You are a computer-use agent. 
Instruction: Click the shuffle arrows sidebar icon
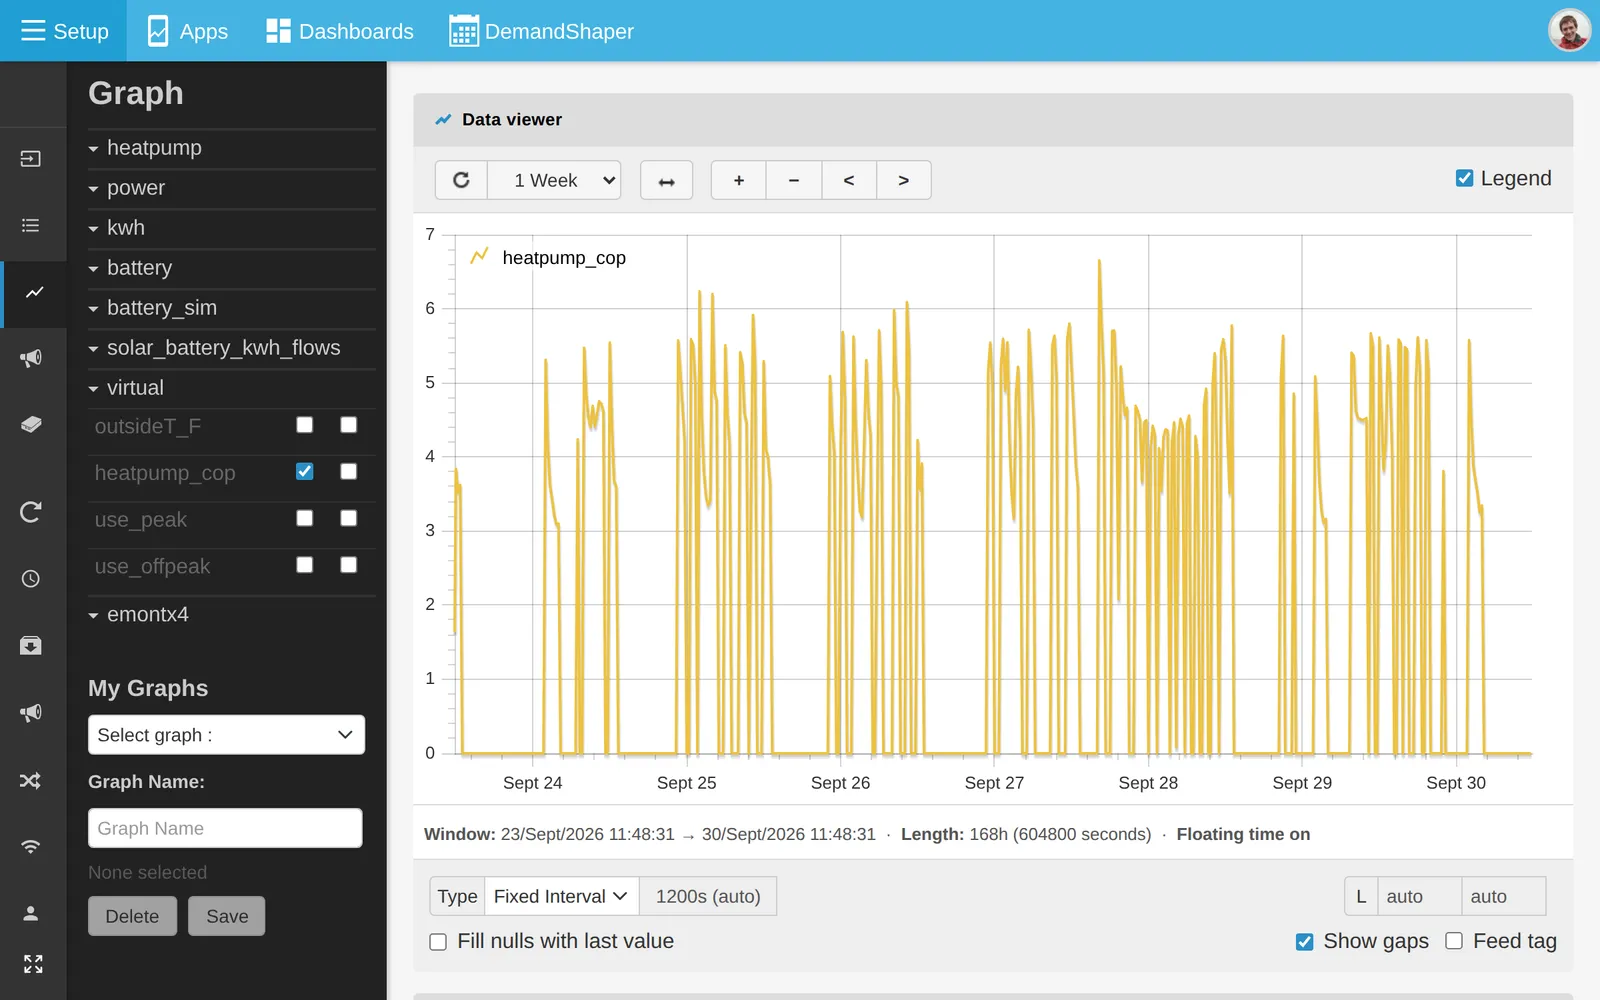tap(31, 781)
